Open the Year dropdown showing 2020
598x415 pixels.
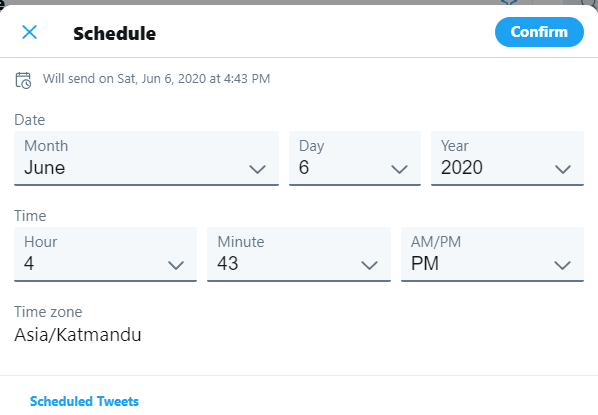507,158
